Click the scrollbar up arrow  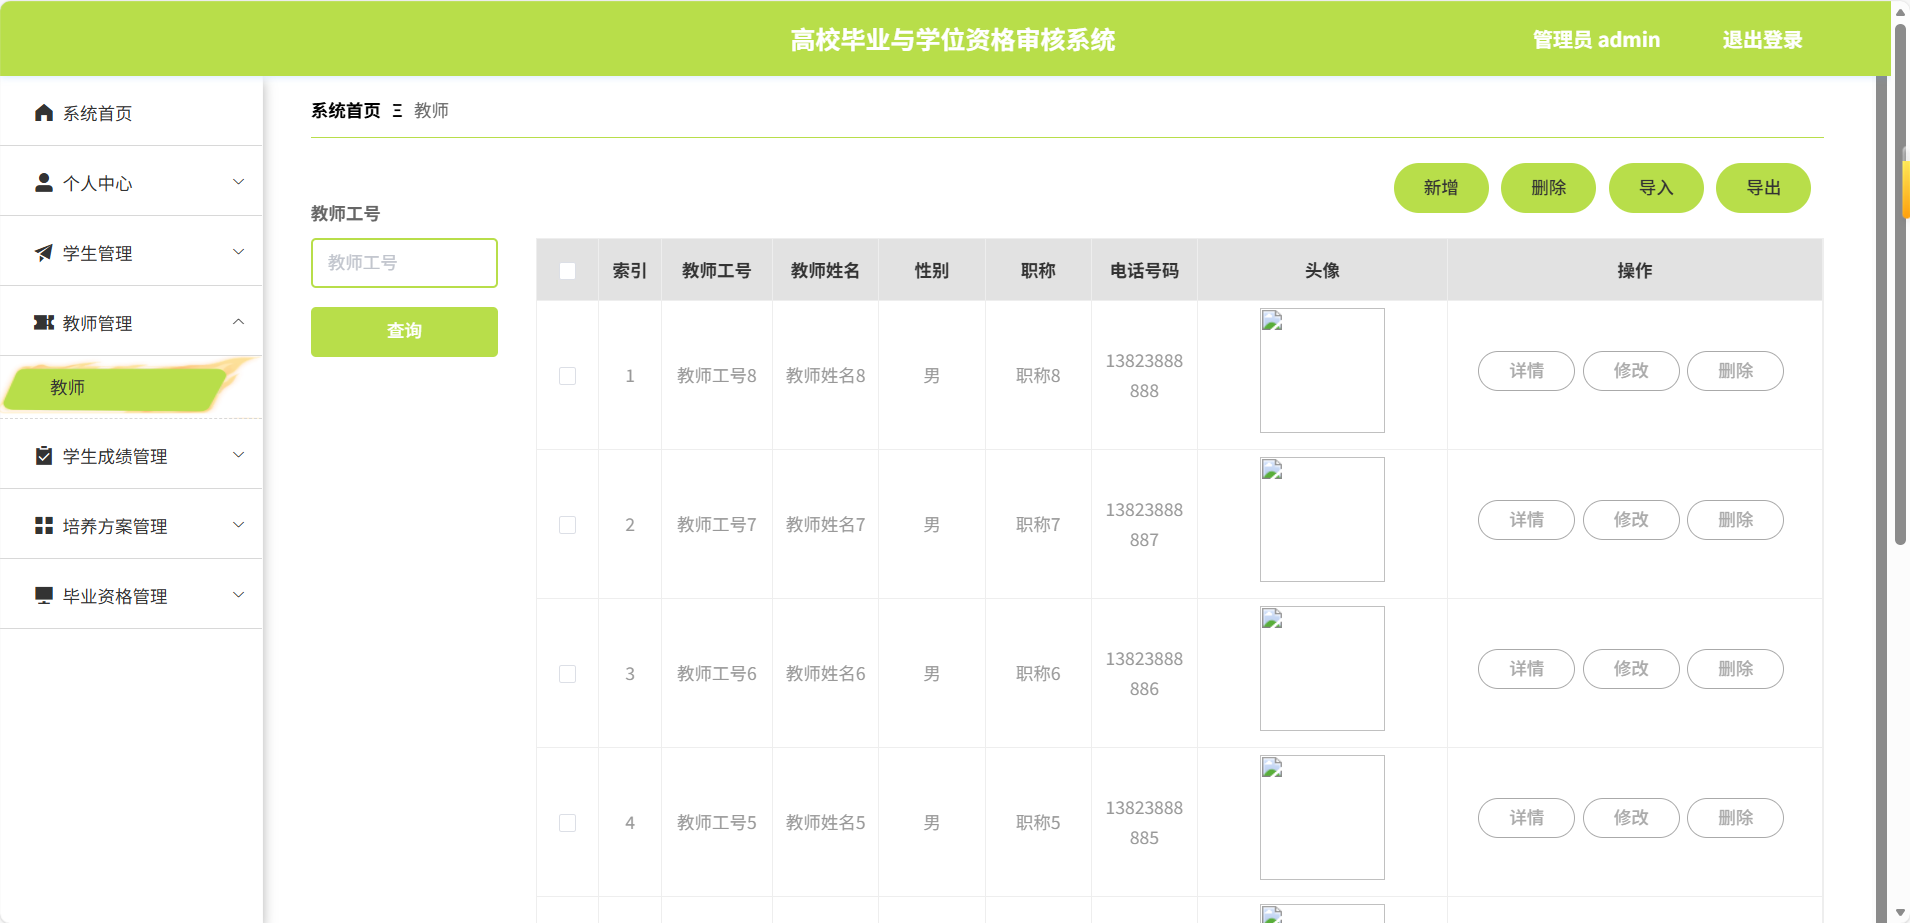(1901, 11)
